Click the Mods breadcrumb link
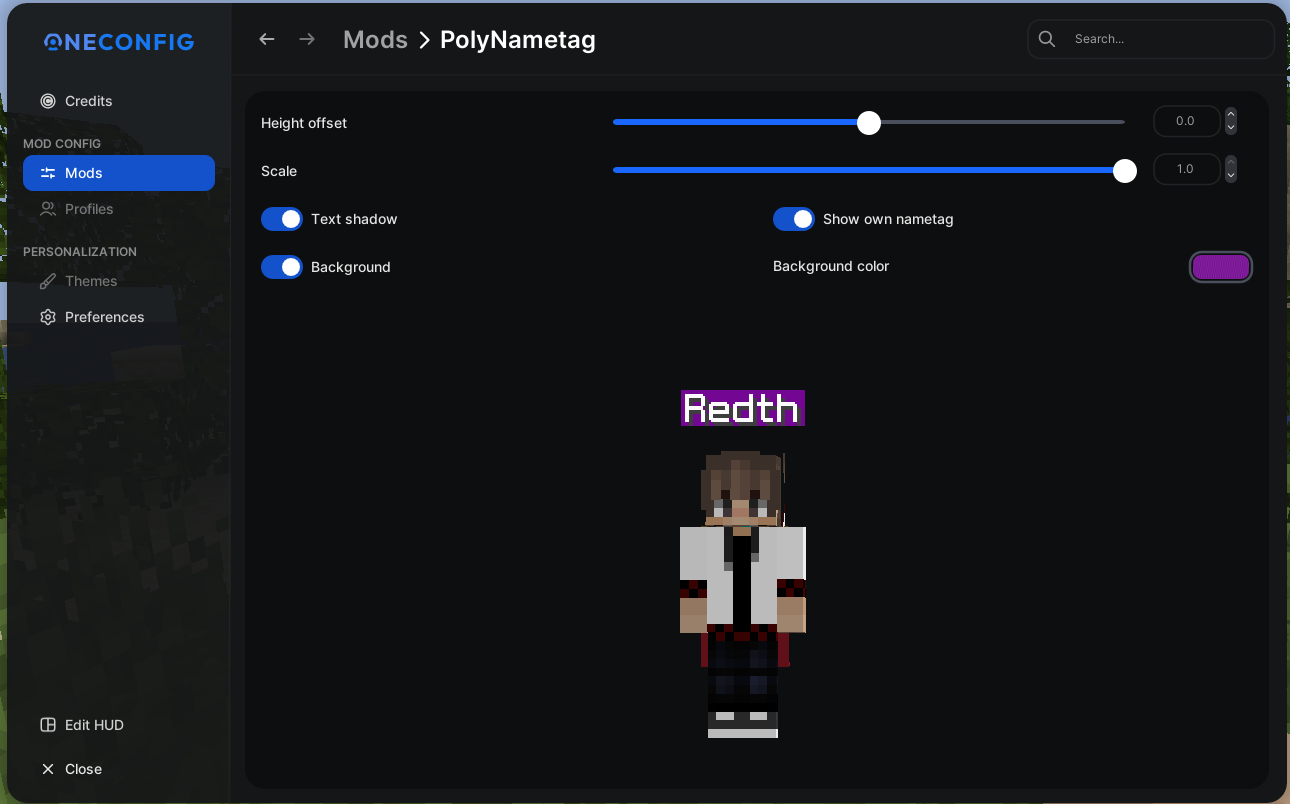The width and height of the screenshot is (1290, 804). 375,40
